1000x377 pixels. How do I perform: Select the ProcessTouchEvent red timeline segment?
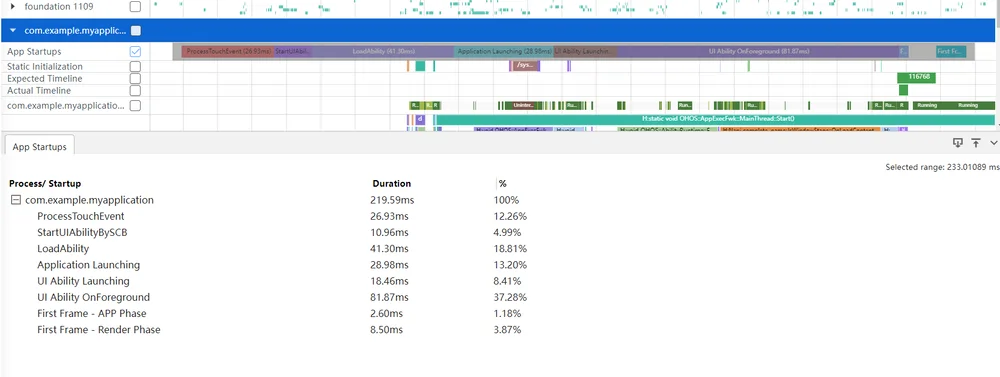pos(228,51)
